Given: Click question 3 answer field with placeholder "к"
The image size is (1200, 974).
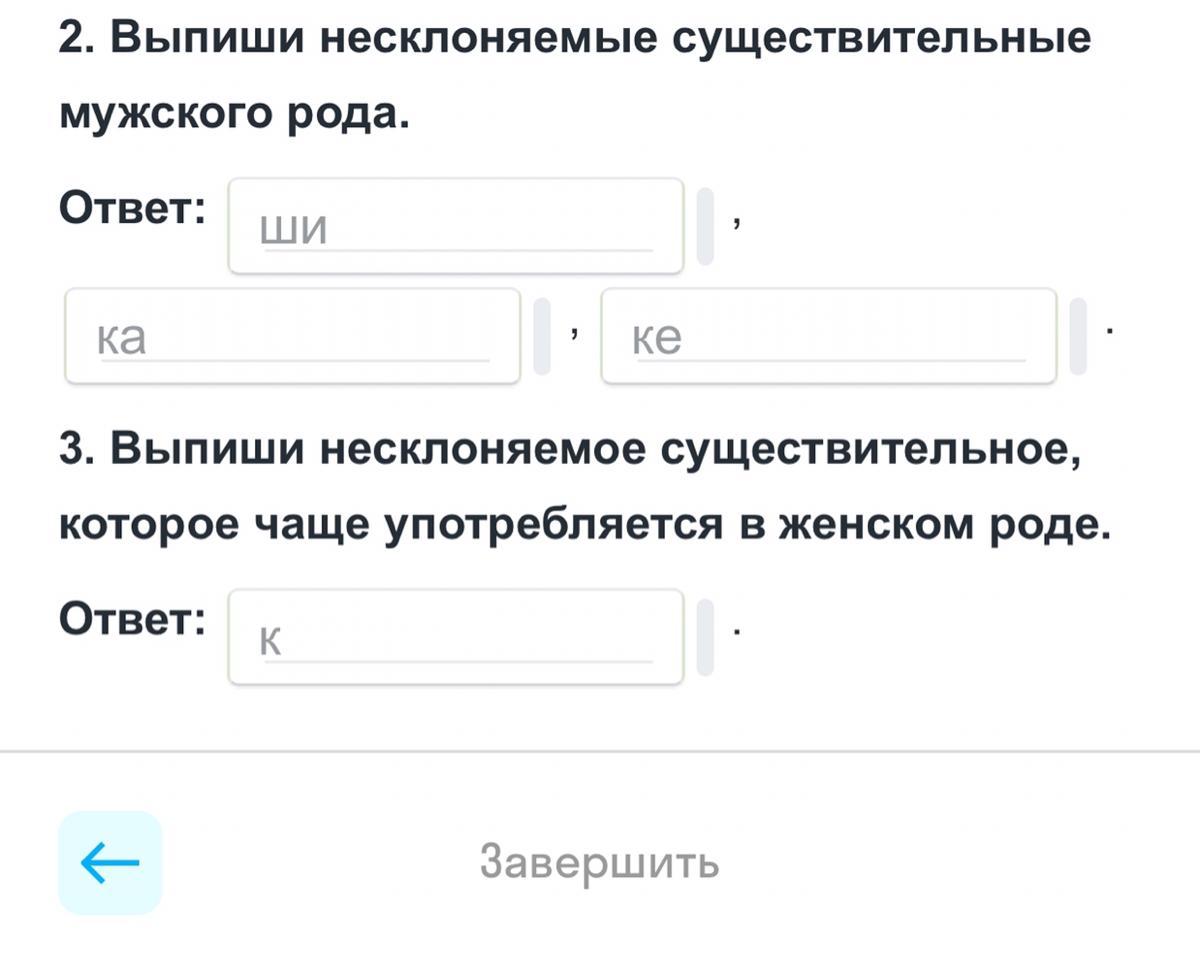Looking at the screenshot, I should click(x=455, y=637).
